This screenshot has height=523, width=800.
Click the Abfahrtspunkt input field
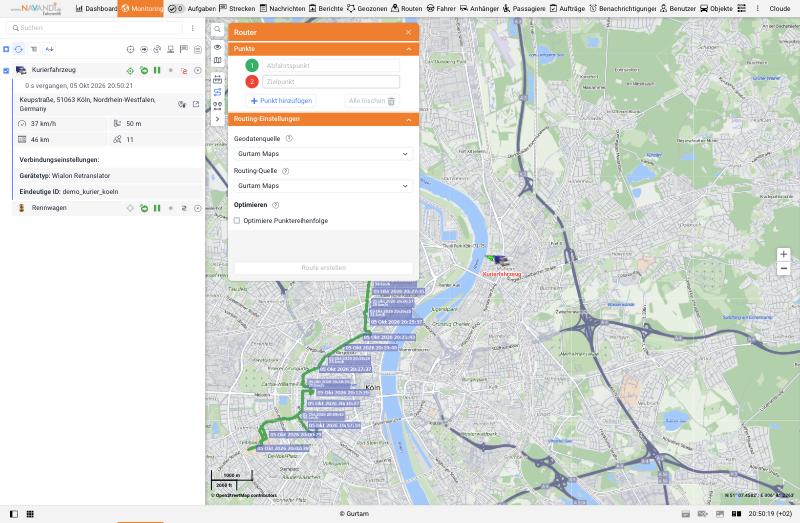tap(331, 66)
